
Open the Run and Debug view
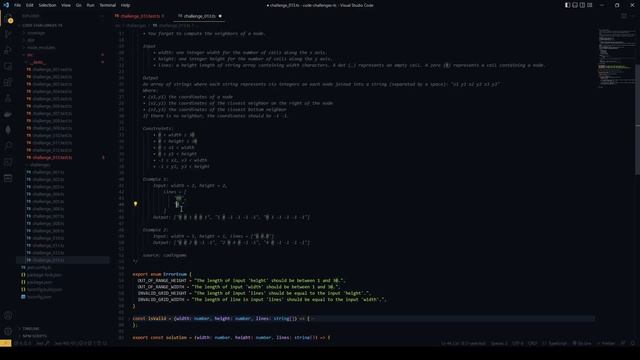[8, 50]
